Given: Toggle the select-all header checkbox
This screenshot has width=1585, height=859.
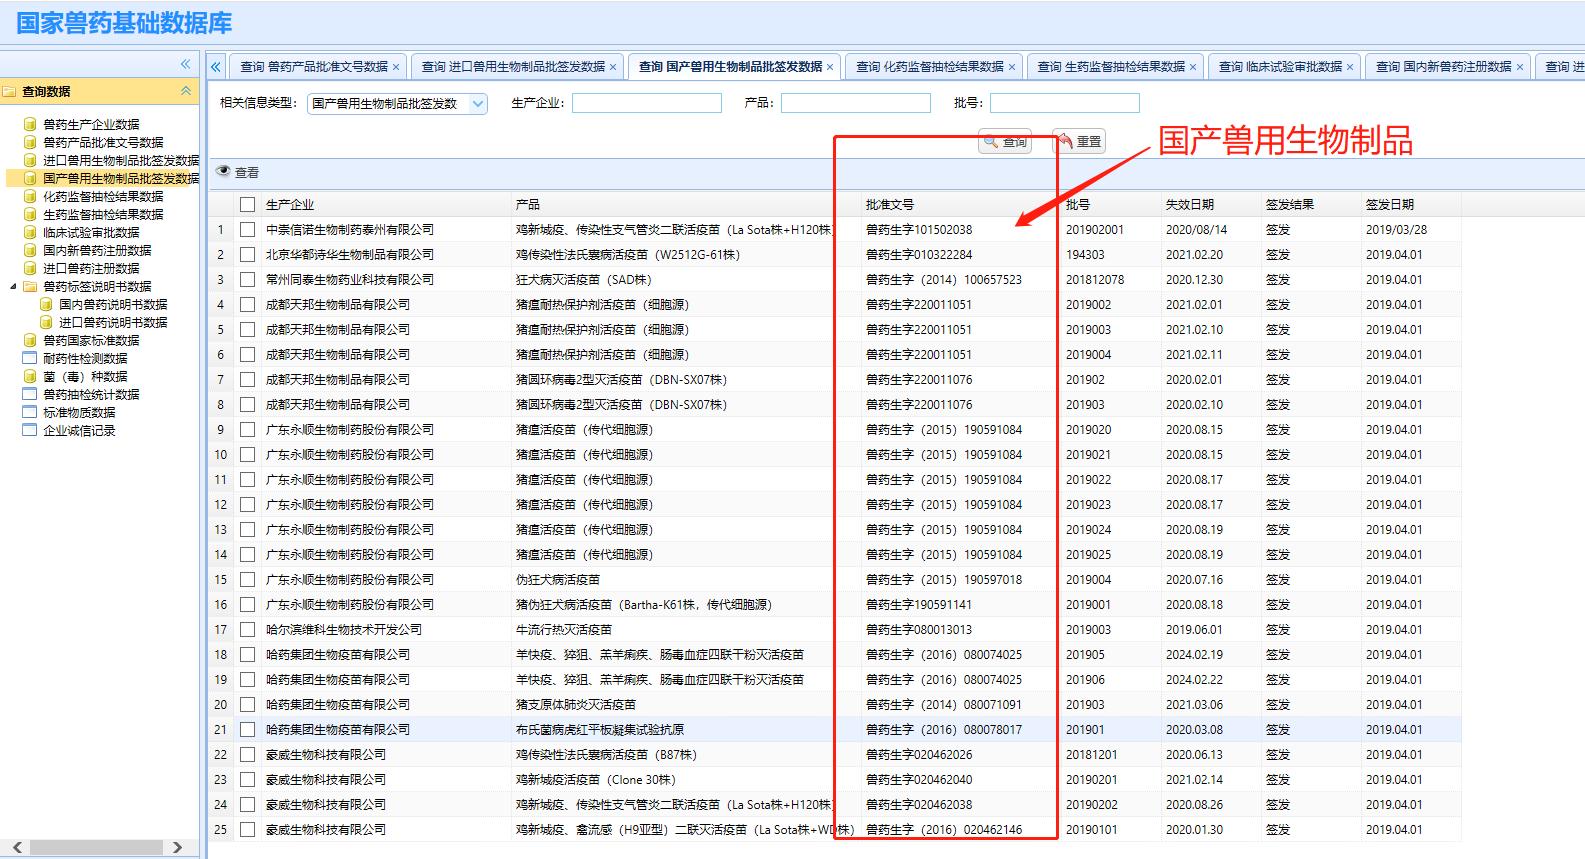Looking at the screenshot, I should (x=247, y=204).
